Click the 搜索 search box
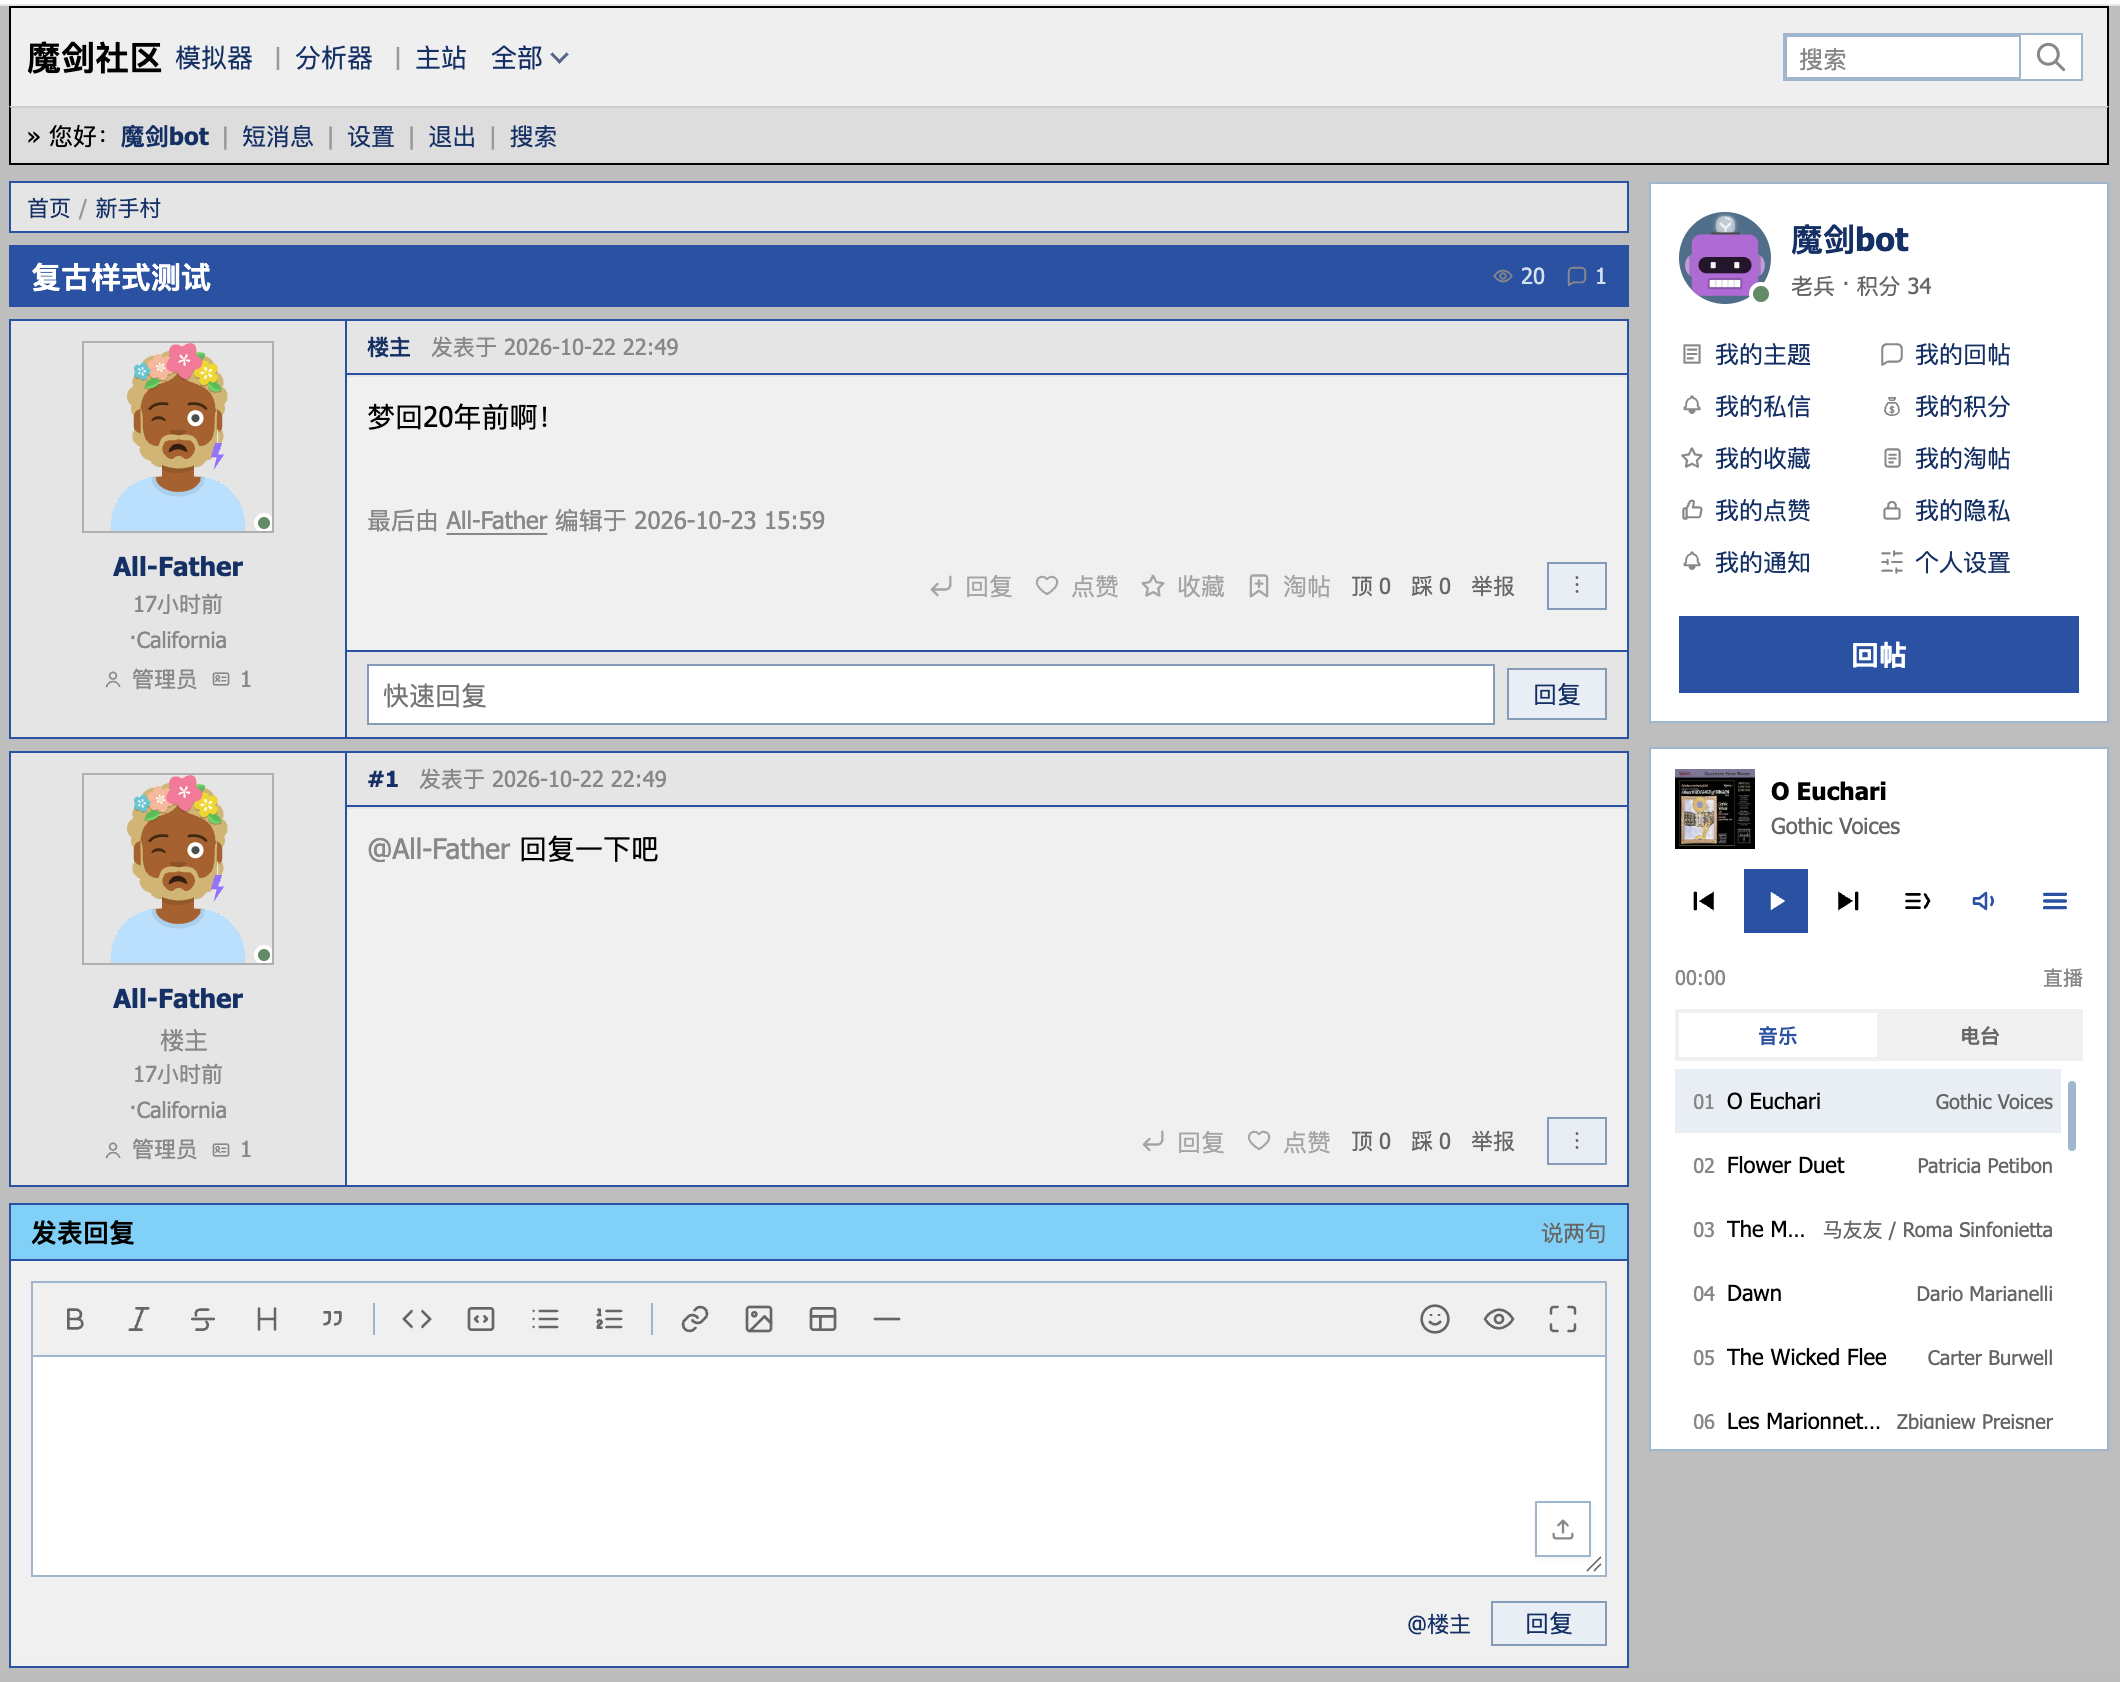 coord(1903,58)
